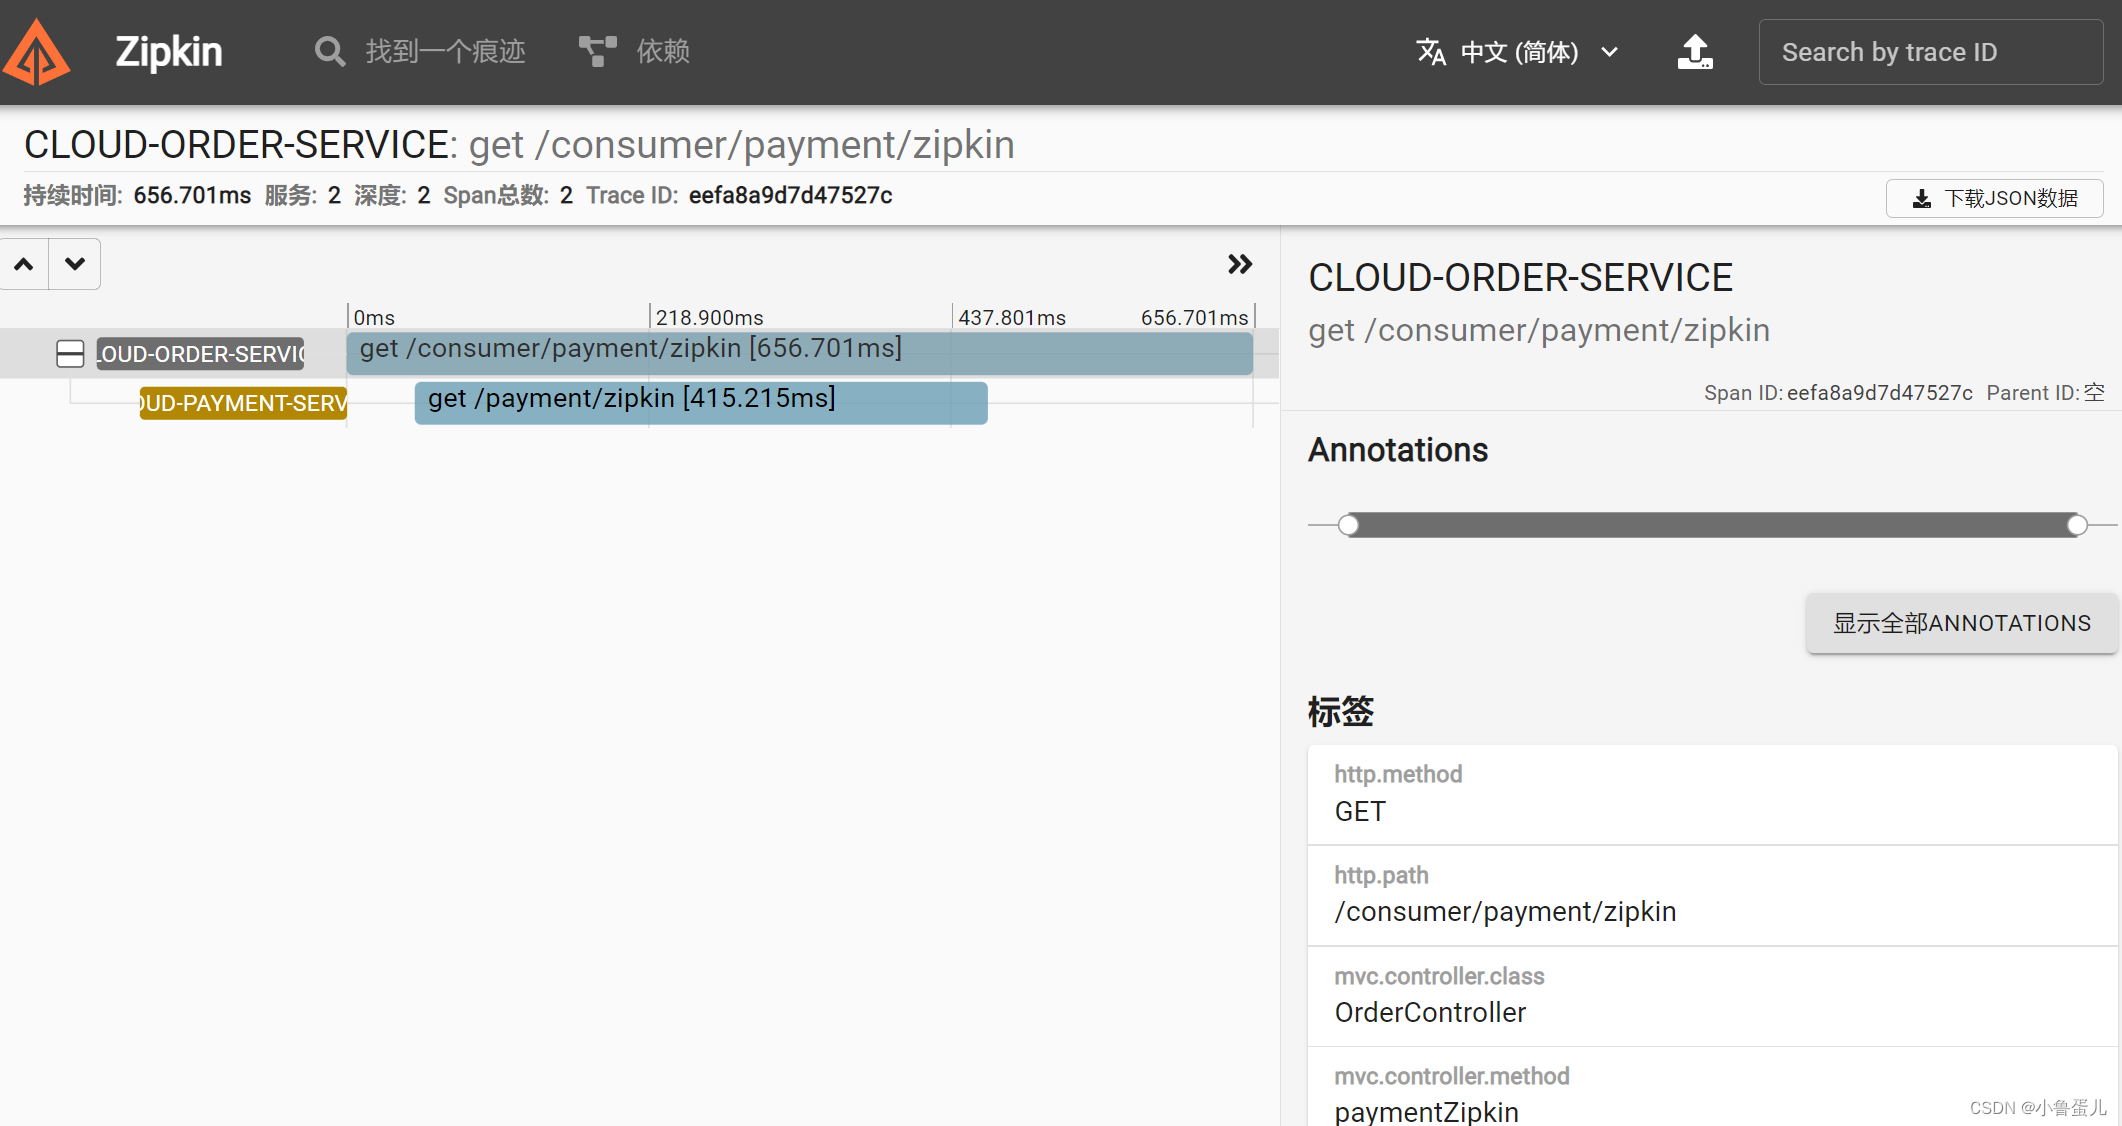
Task: Select the CLOUD-PAYMENT-SERVICE service label
Action: tap(243, 403)
